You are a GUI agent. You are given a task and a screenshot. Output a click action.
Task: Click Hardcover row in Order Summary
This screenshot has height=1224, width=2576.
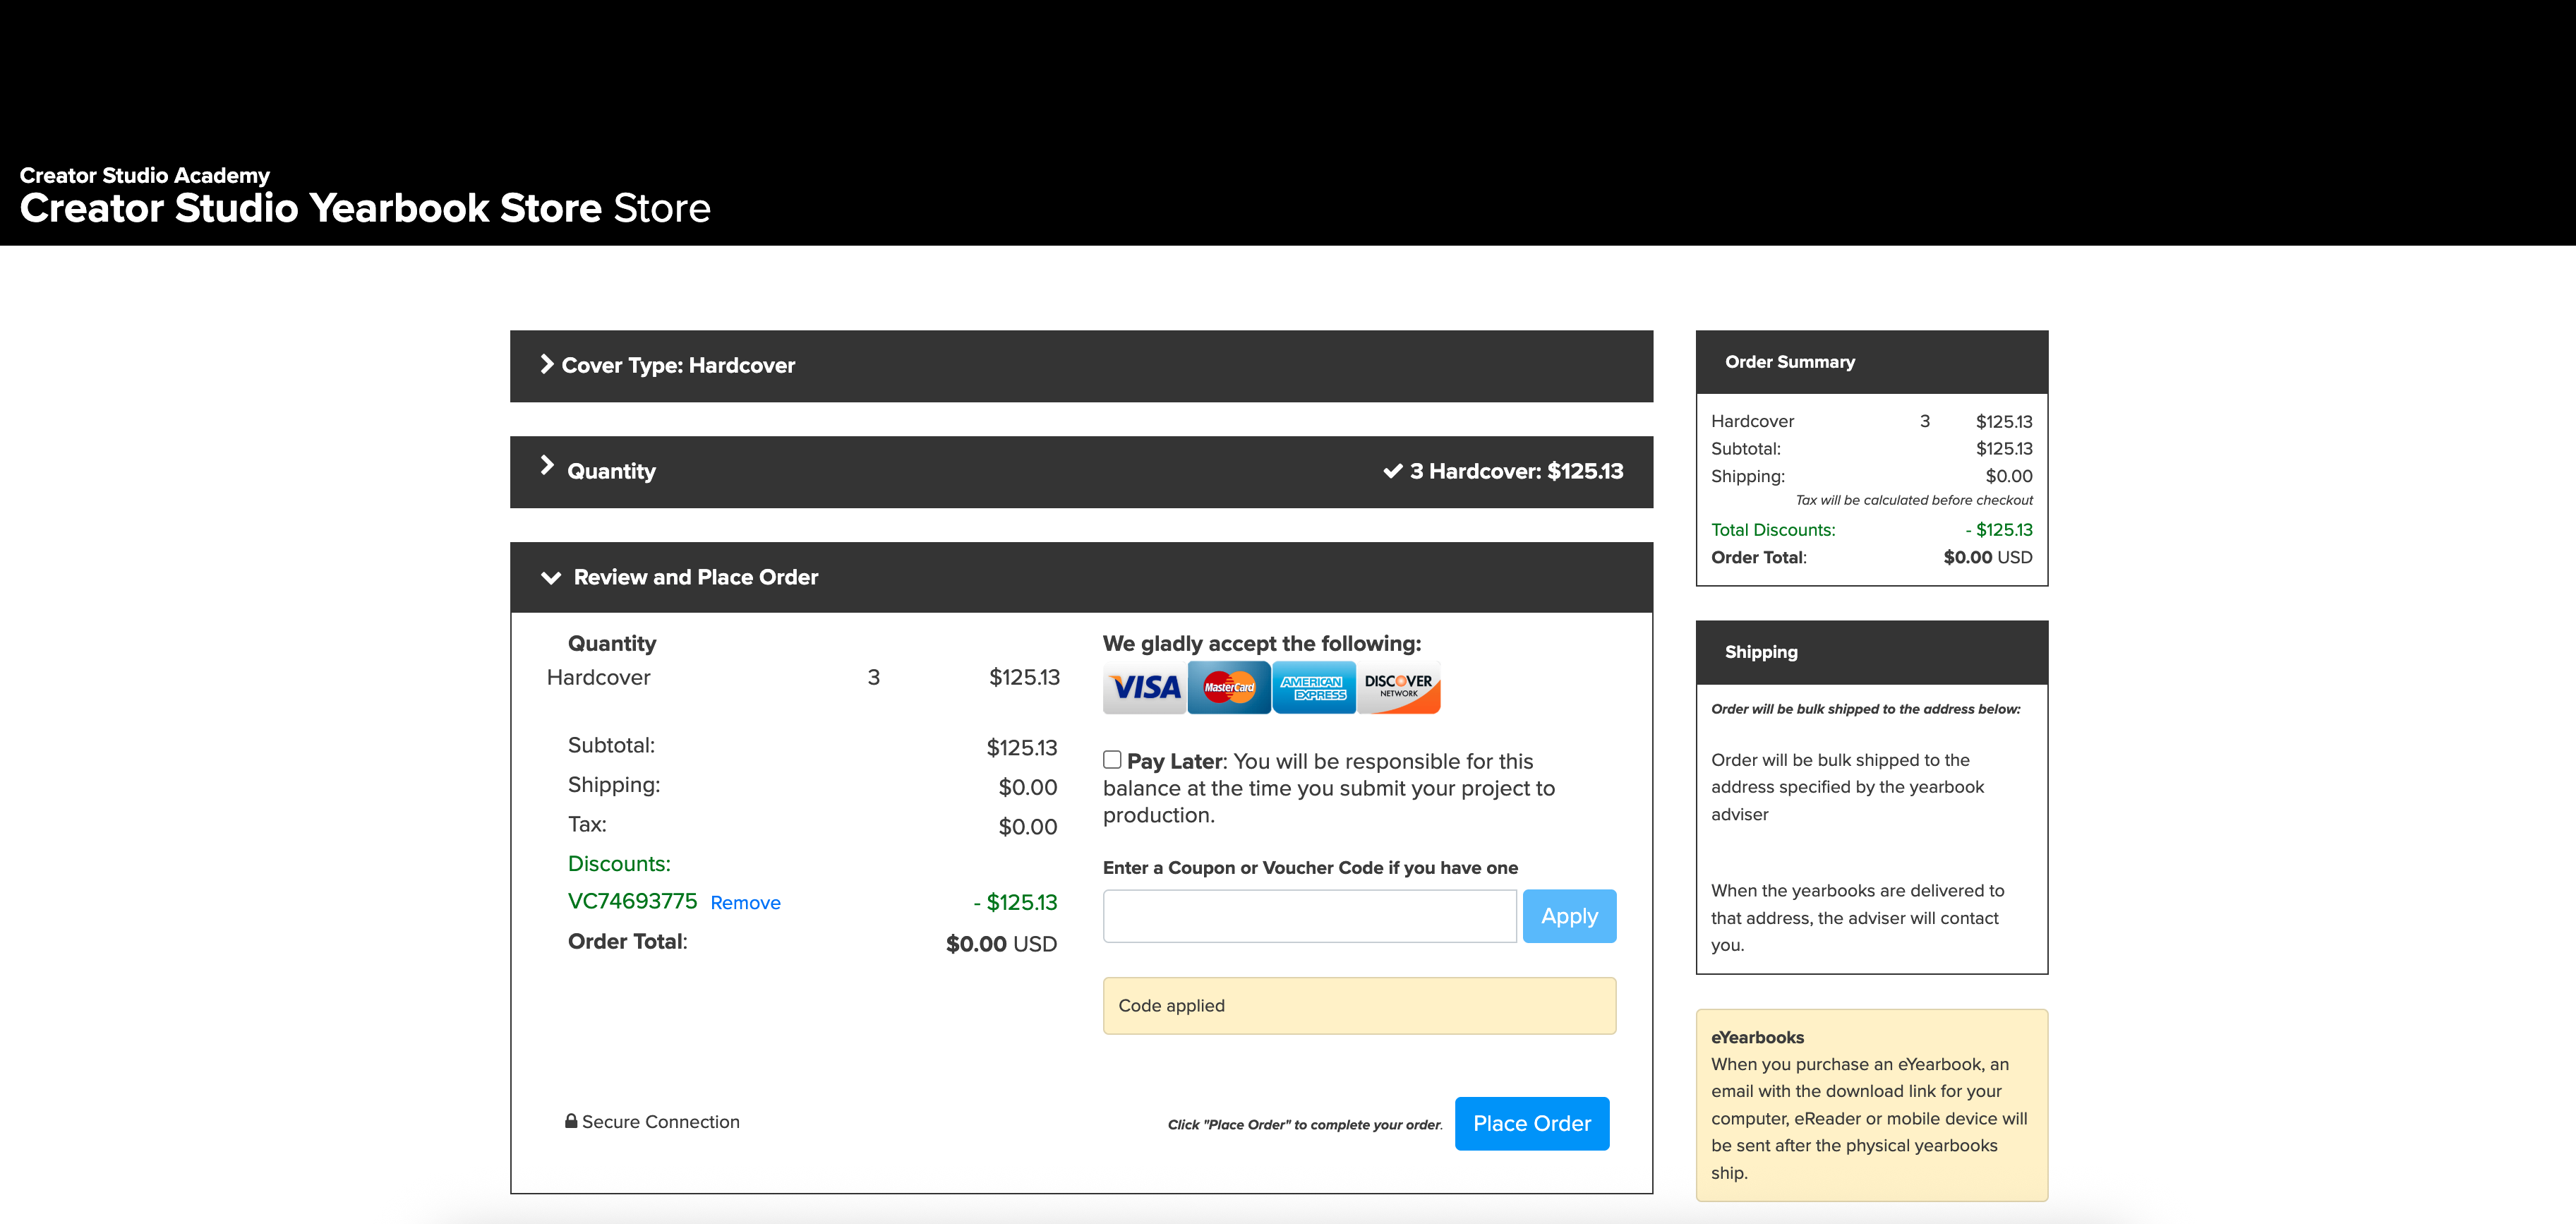[x=1871, y=421]
